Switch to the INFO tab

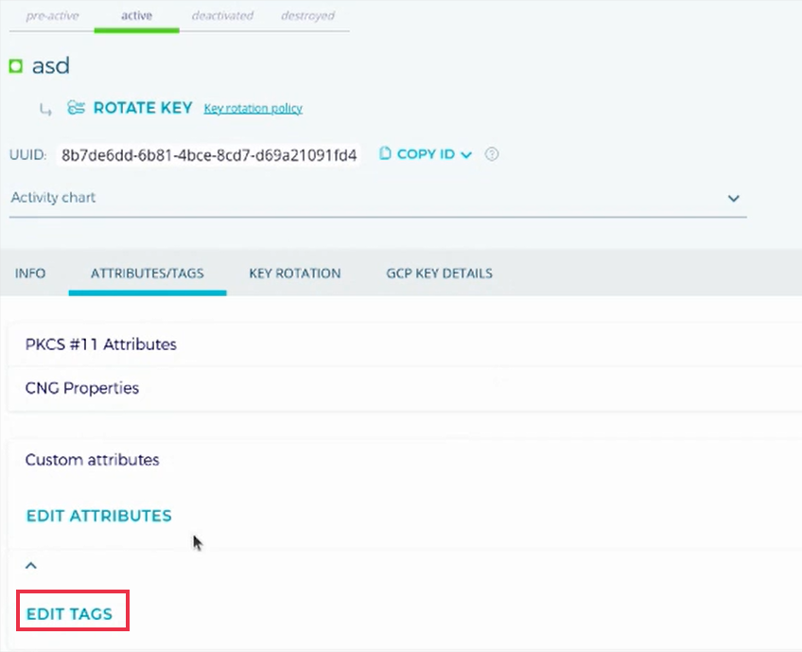30,273
